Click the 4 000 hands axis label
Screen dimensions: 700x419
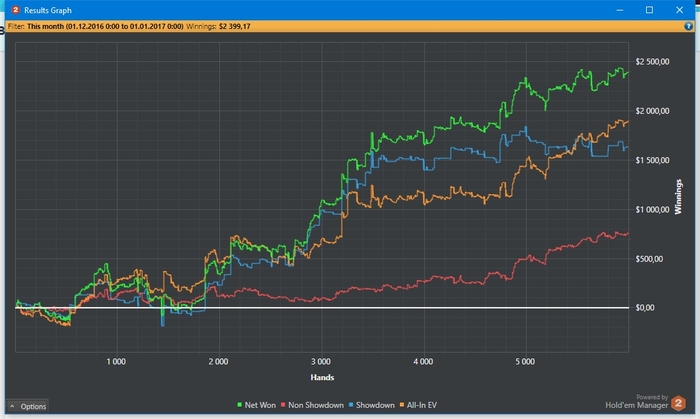[423, 361]
